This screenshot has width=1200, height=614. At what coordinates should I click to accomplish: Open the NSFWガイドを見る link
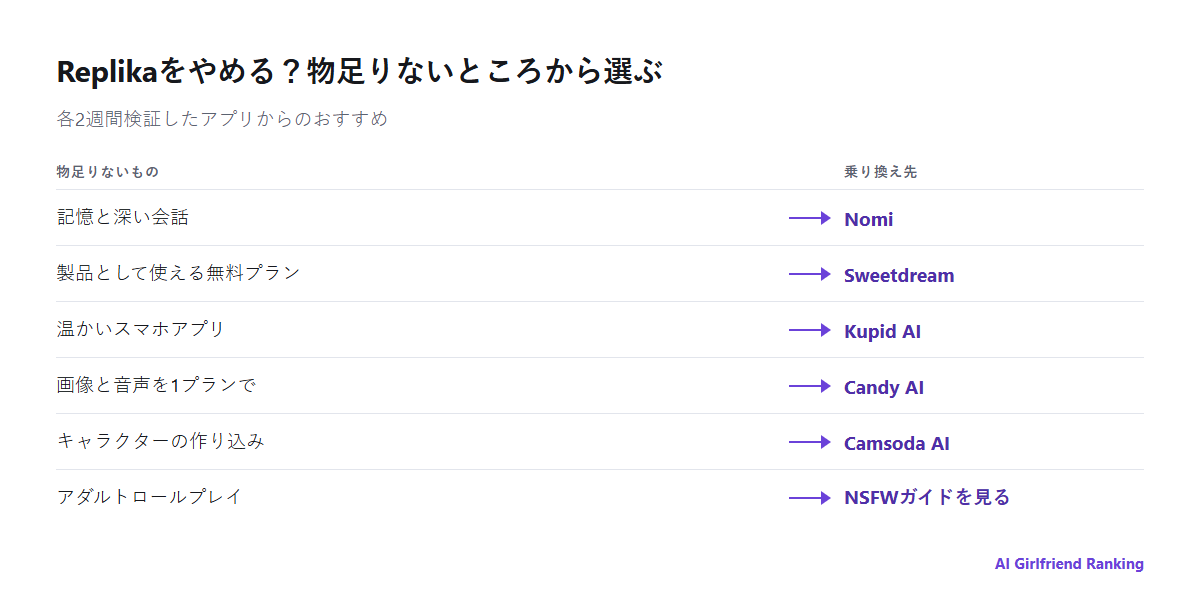pyautogui.click(x=927, y=497)
